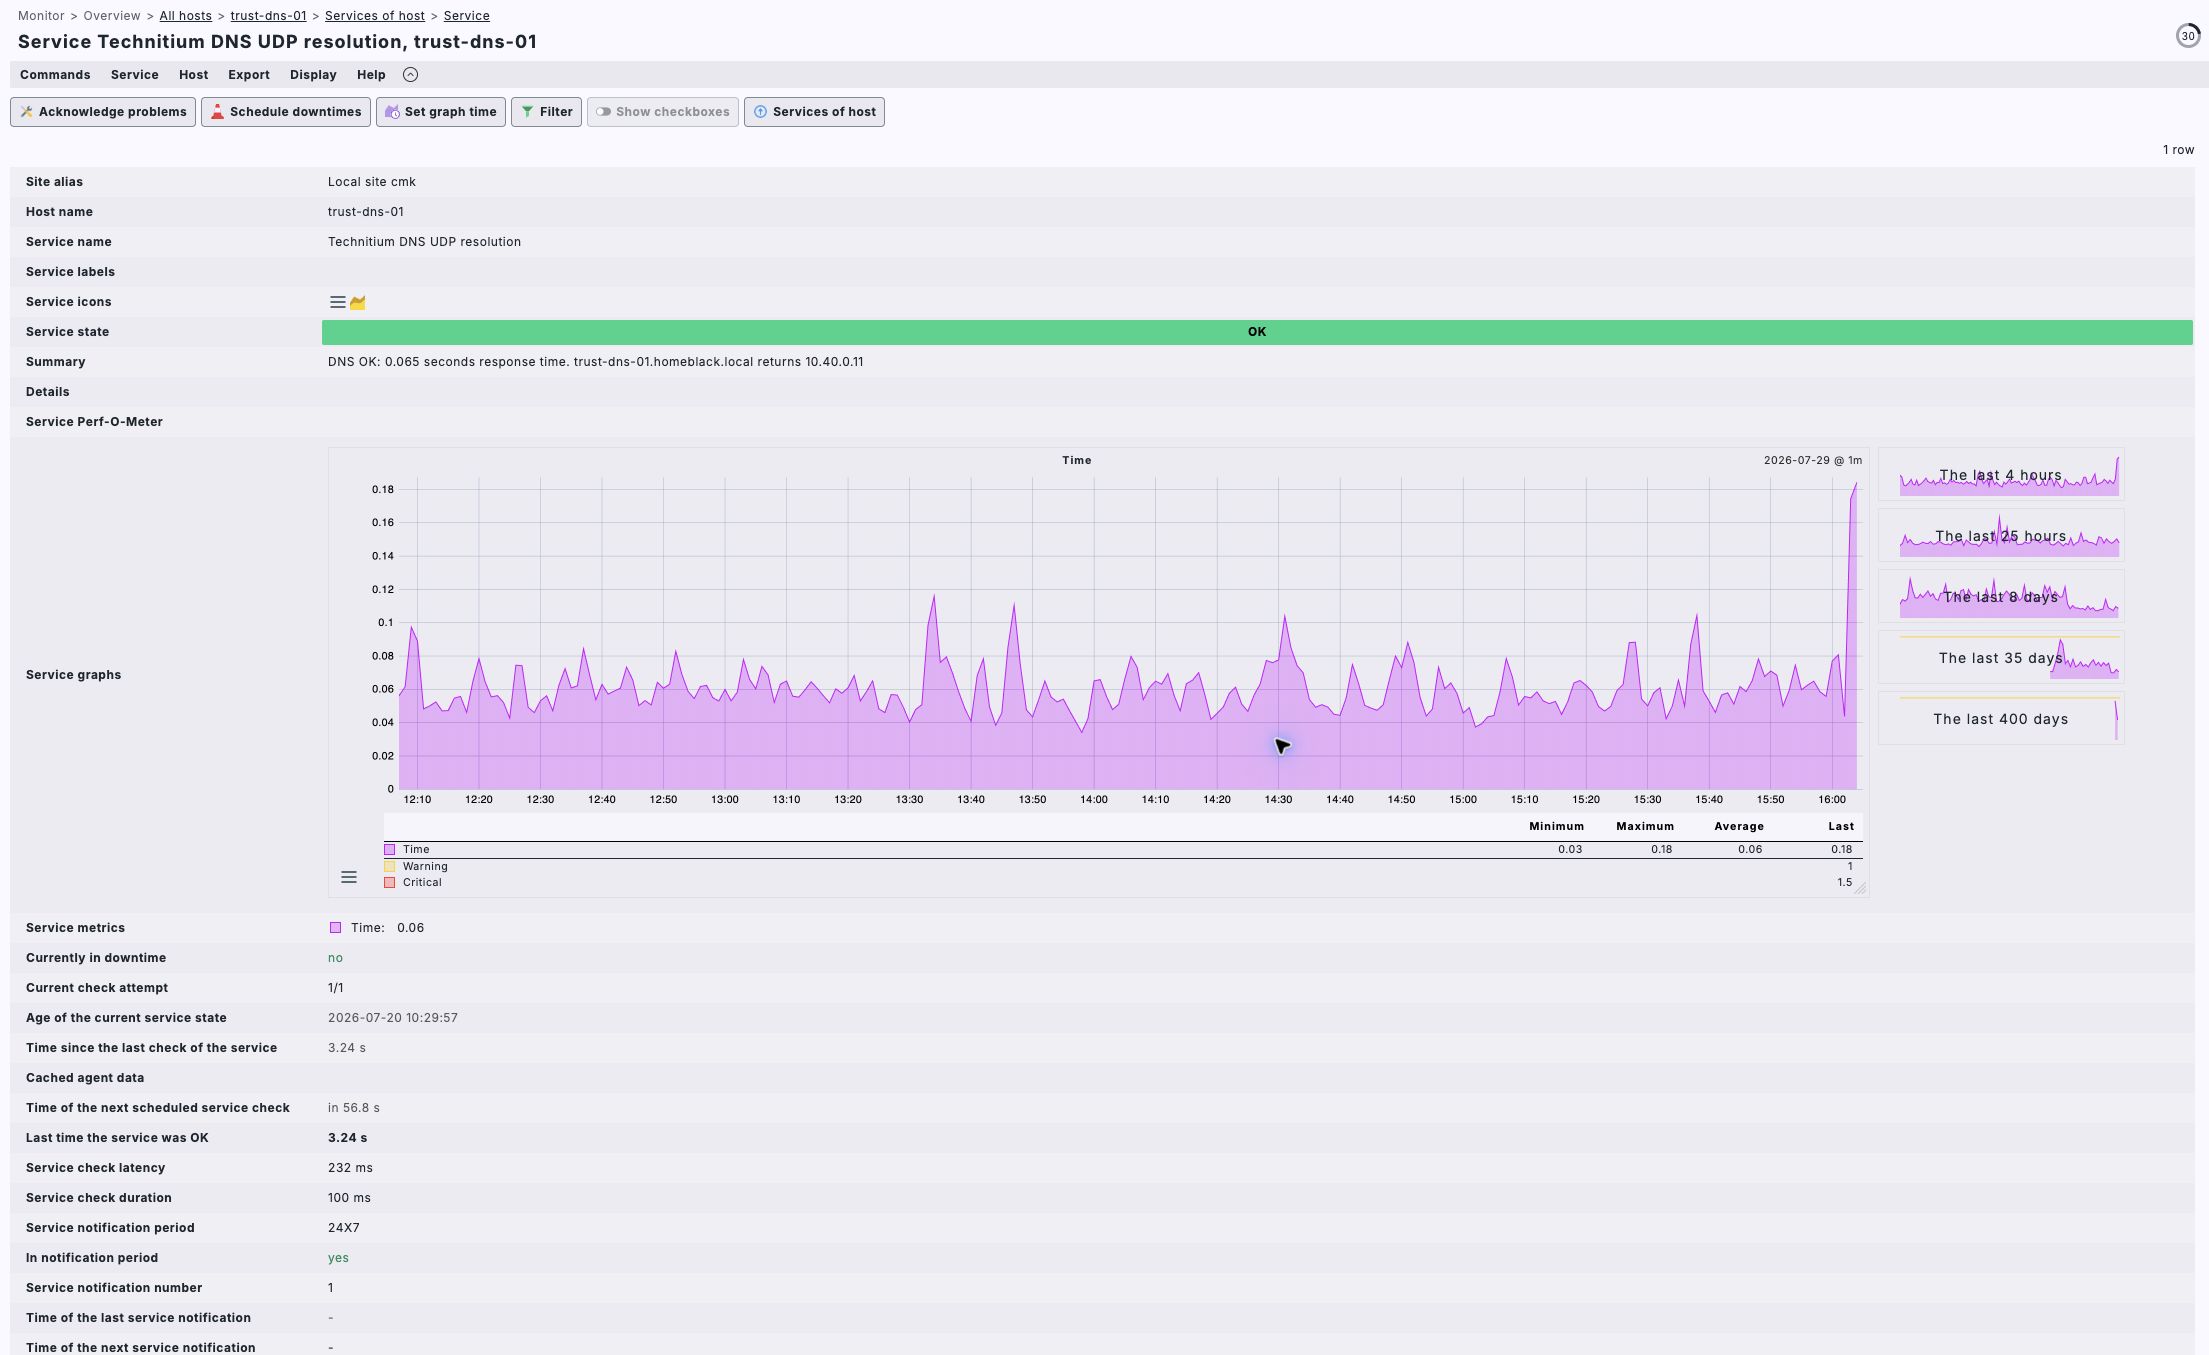Select The last 8 days graph thumbnail
Image resolution: width=2209 pixels, height=1355 pixels.
coord(2001,596)
